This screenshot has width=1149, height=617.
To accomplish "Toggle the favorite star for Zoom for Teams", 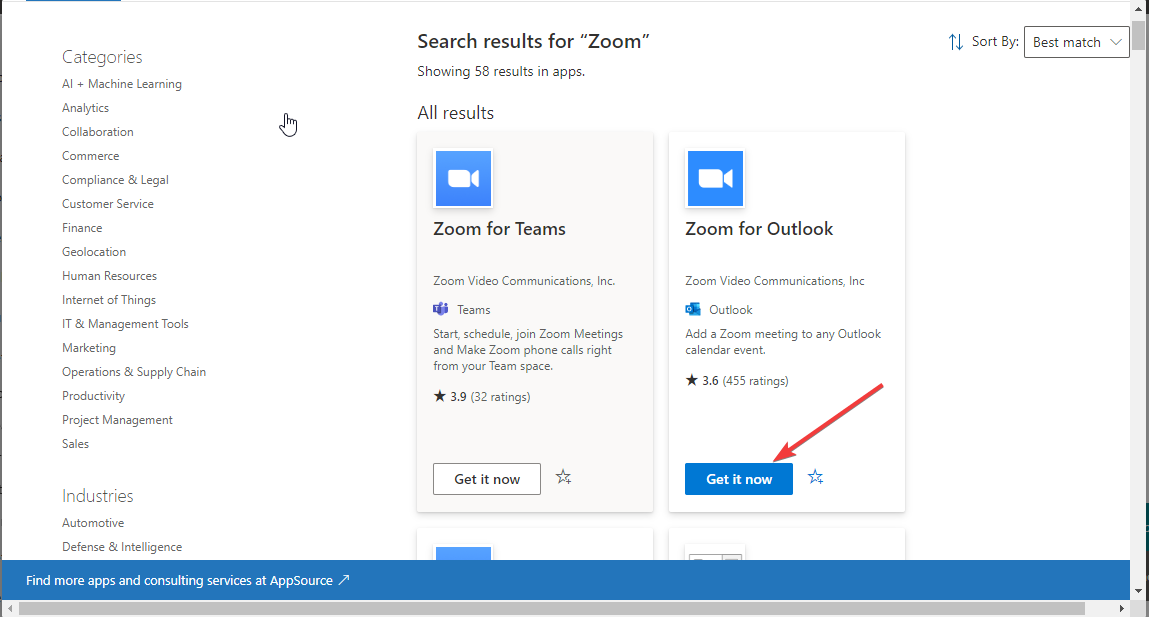I will point(563,477).
